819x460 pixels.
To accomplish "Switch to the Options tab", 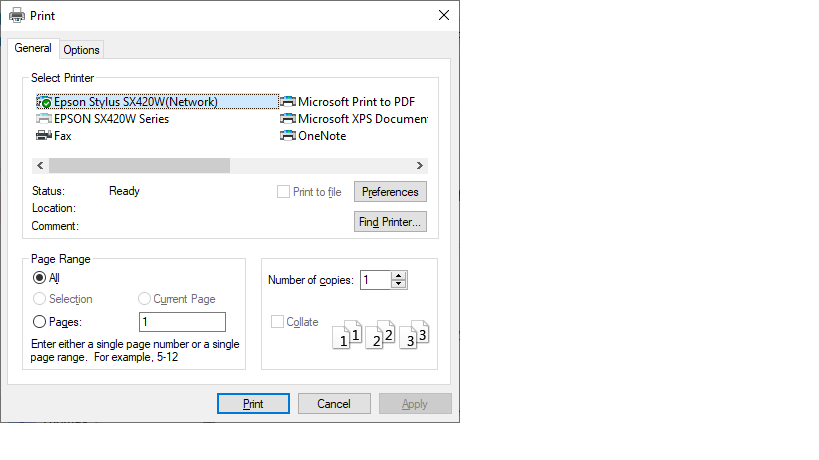I will pyautogui.click(x=81, y=50).
